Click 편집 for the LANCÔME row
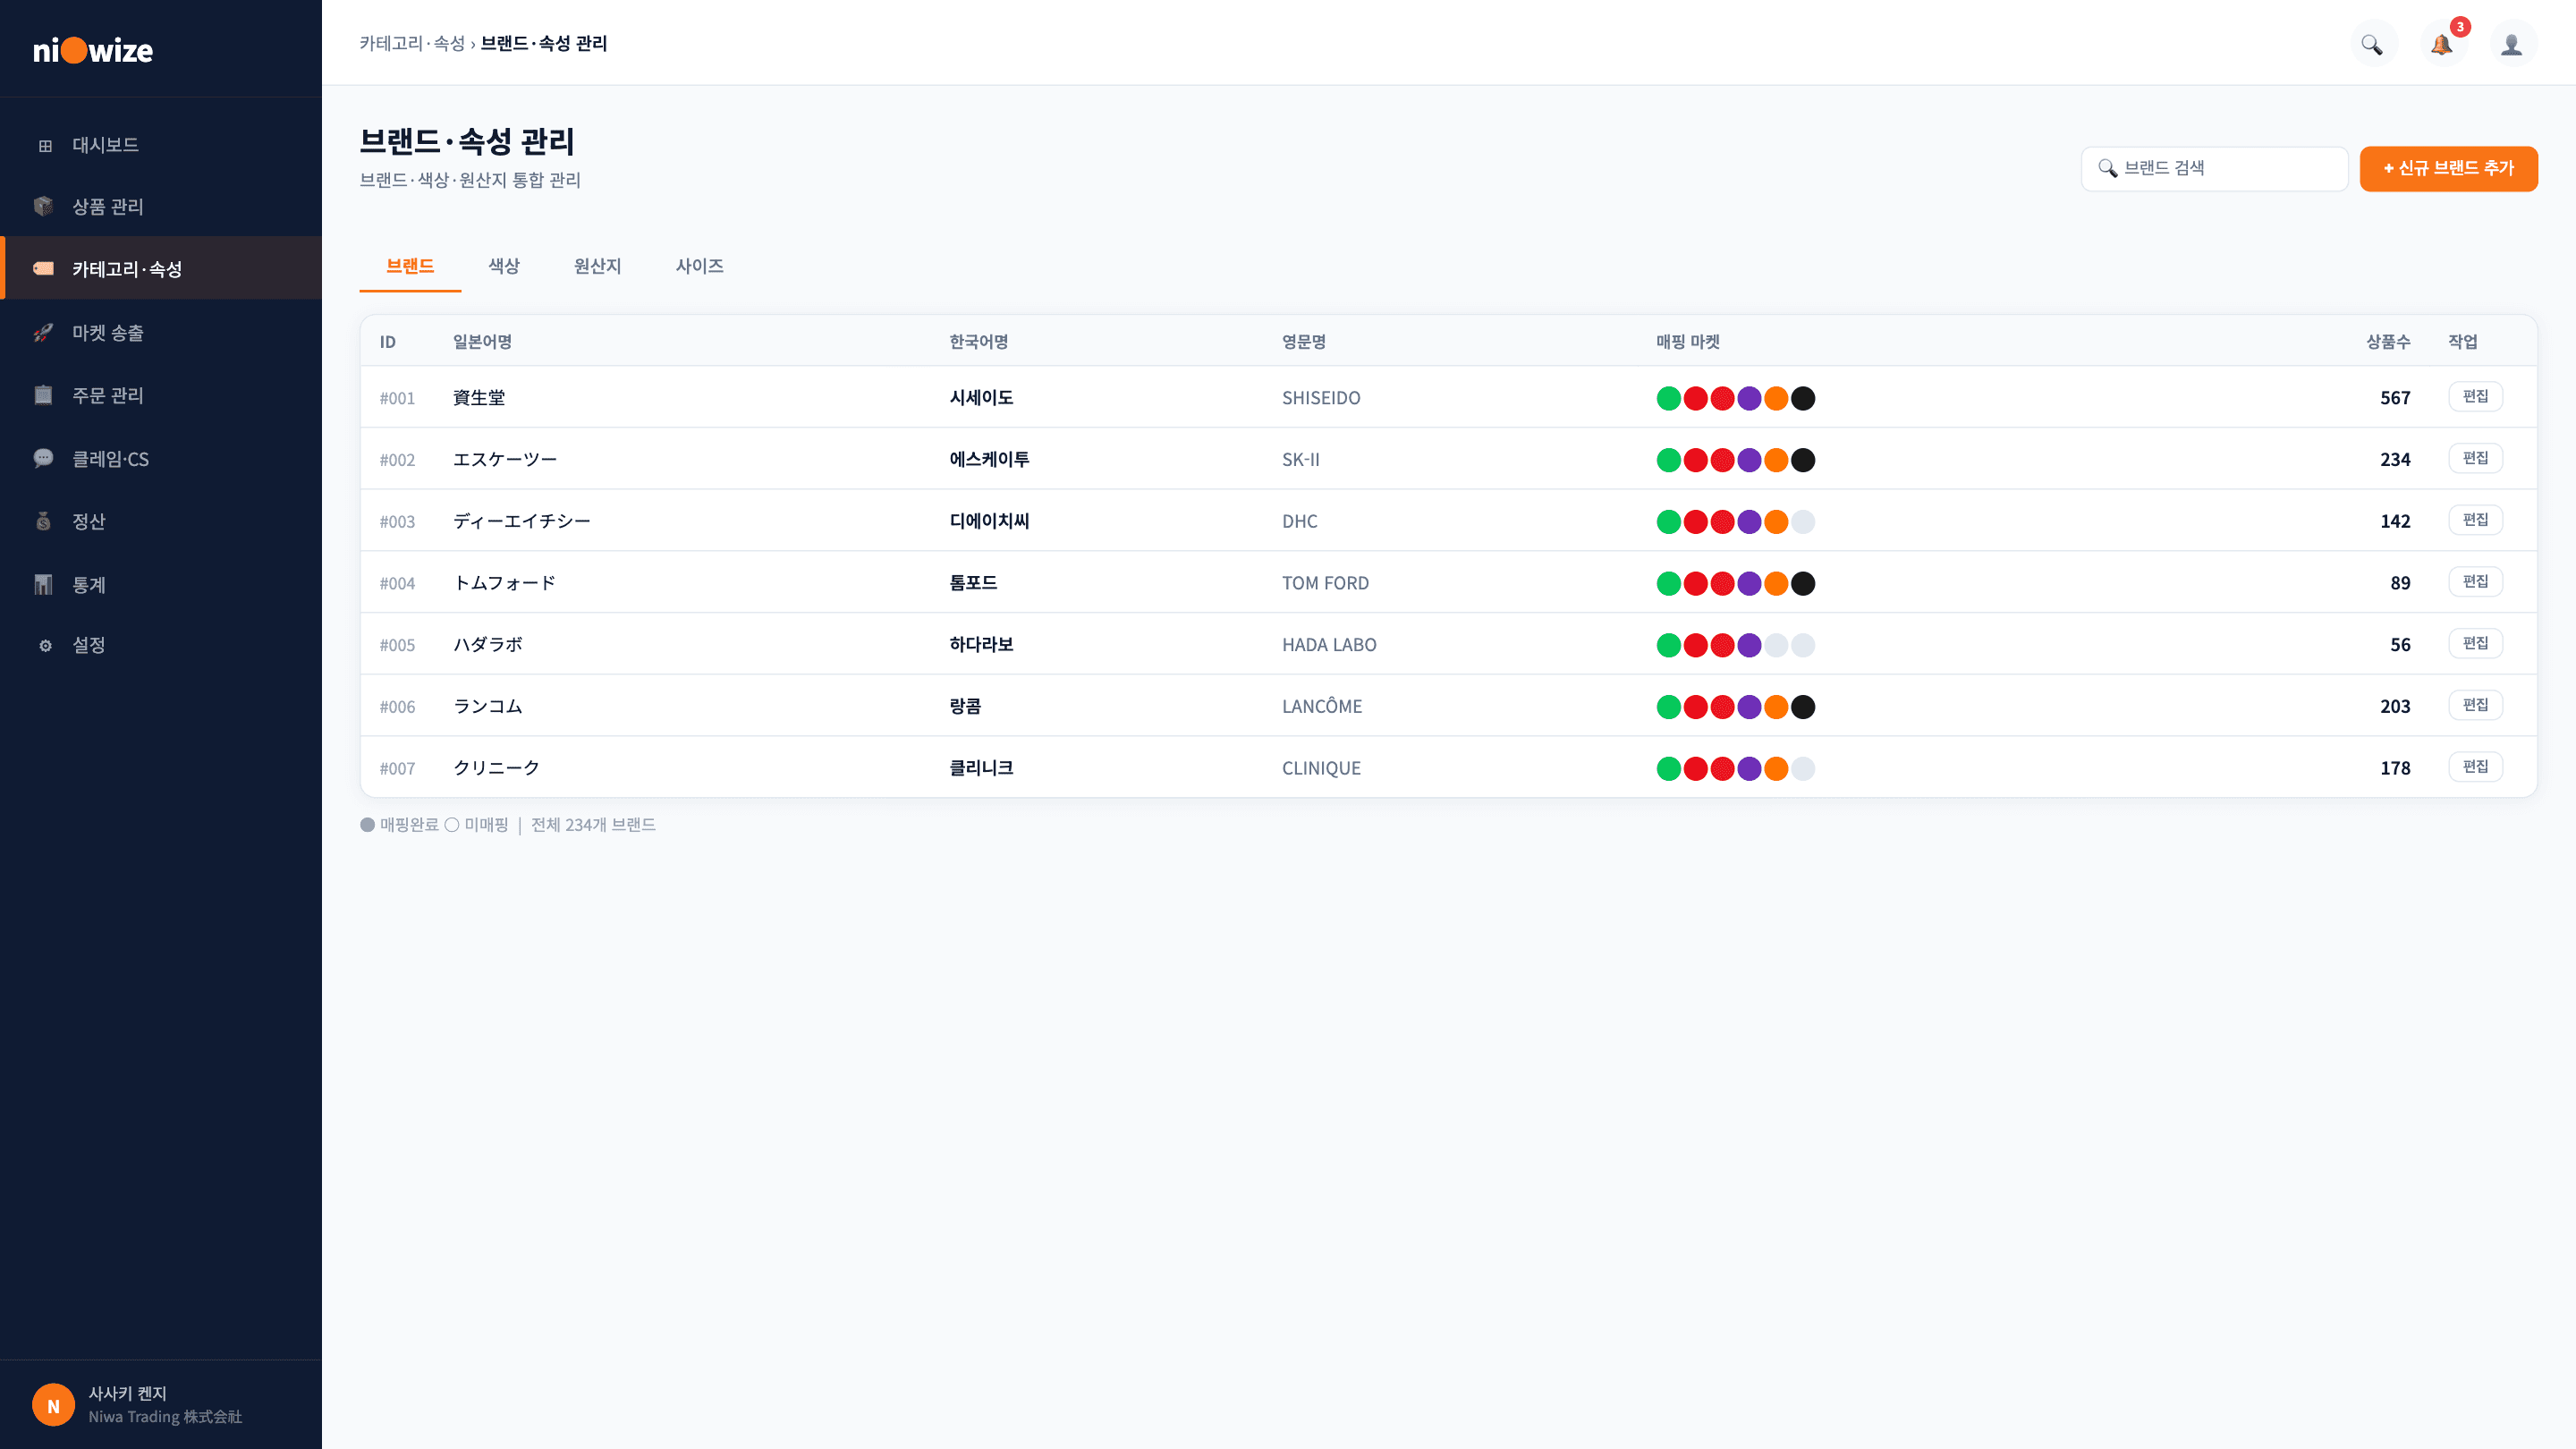The height and width of the screenshot is (1449, 2576). coord(2476,705)
